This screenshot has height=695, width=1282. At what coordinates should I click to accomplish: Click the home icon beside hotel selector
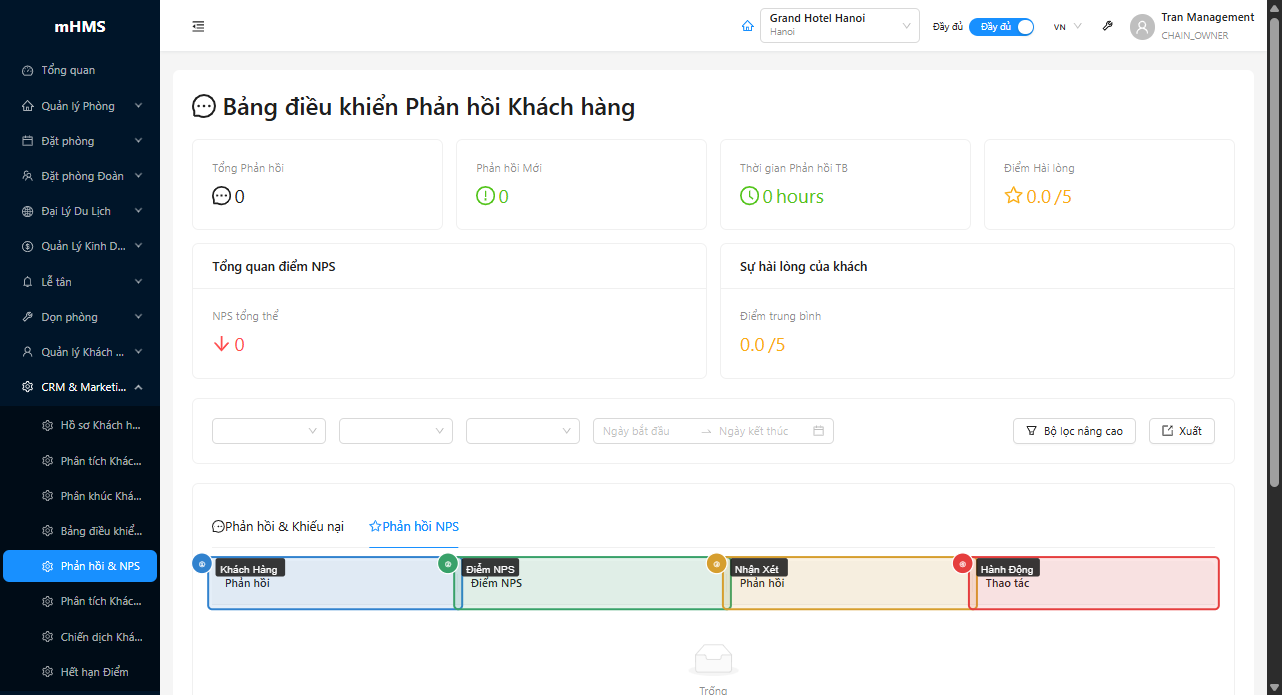click(x=747, y=26)
